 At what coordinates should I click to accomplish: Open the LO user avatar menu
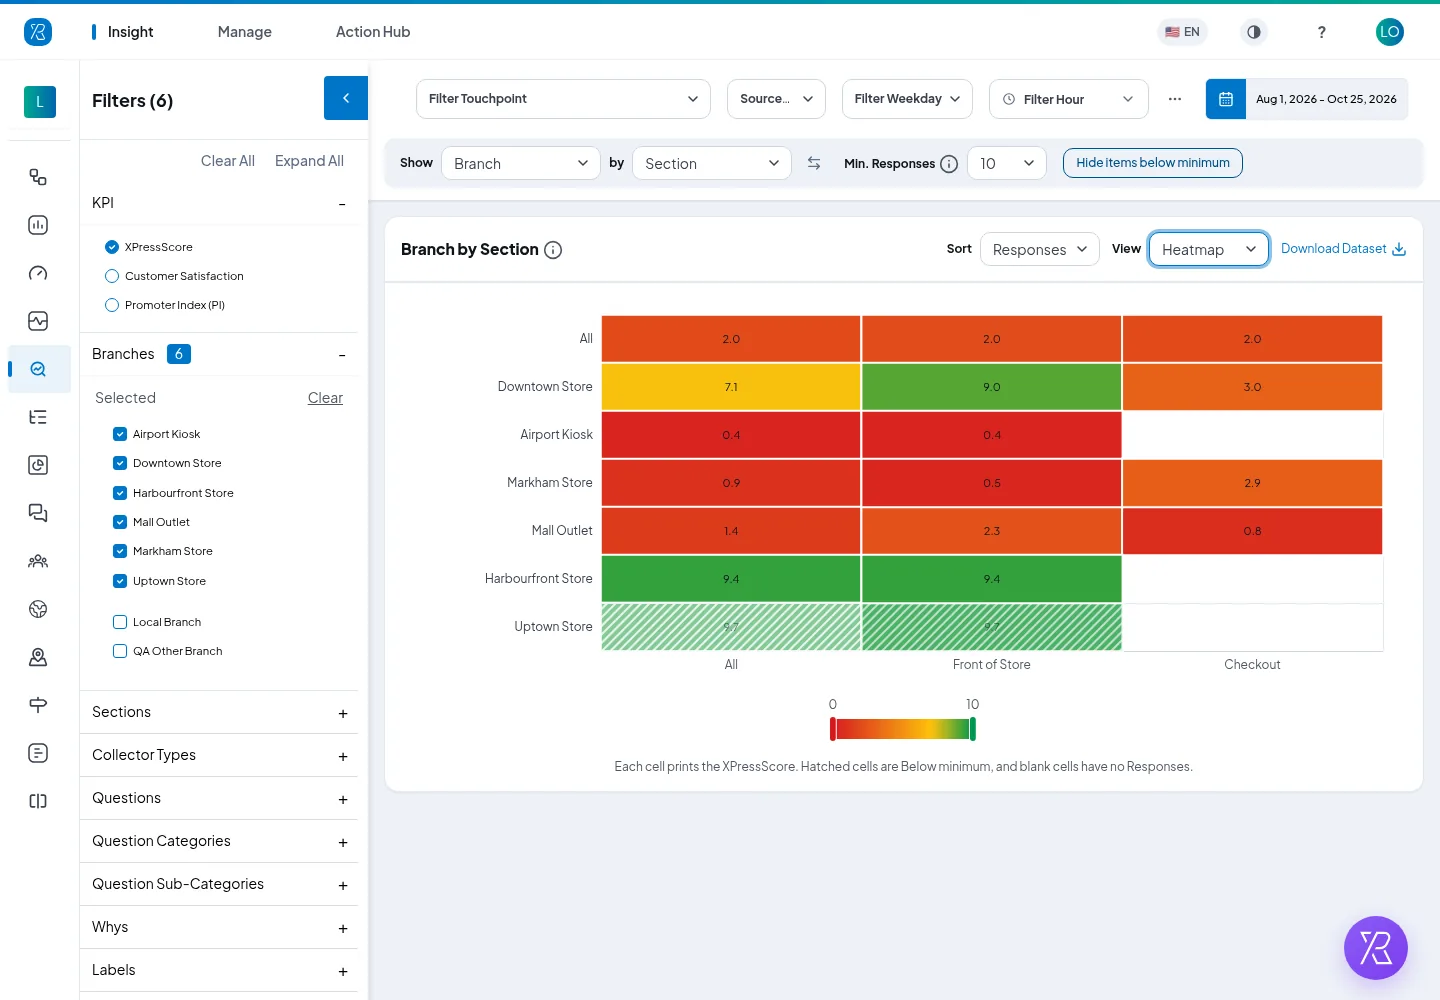1390,32
